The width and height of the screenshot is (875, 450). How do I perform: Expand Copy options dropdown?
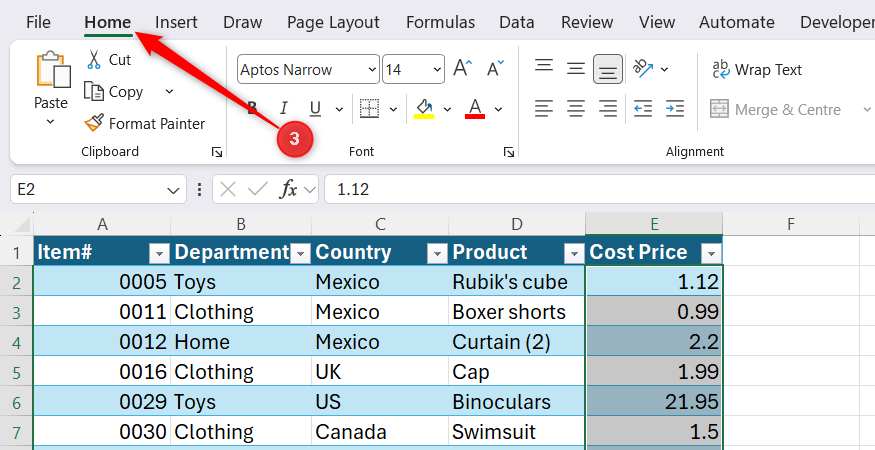coord(169,92)
